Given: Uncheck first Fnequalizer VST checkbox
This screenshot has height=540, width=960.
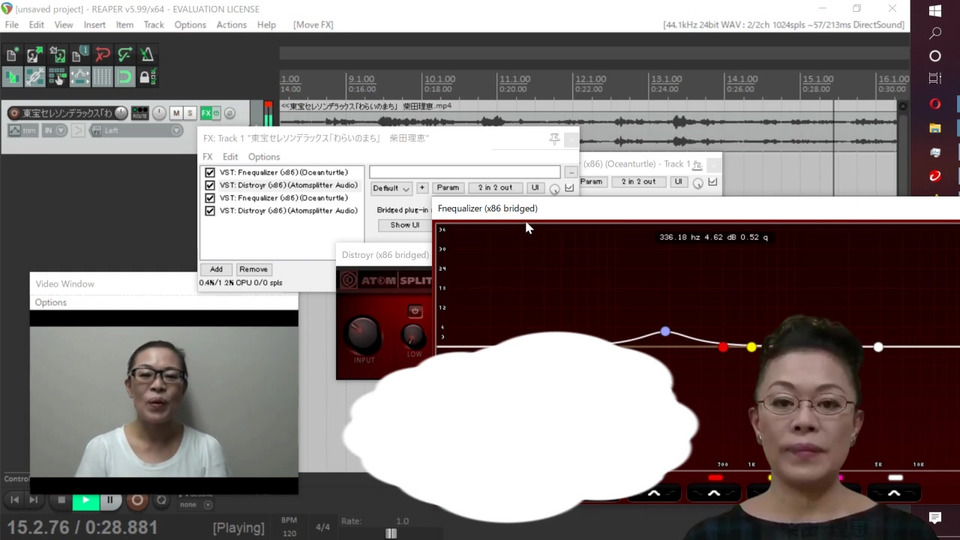Looking at the screenshot, I should pos(210,173).
